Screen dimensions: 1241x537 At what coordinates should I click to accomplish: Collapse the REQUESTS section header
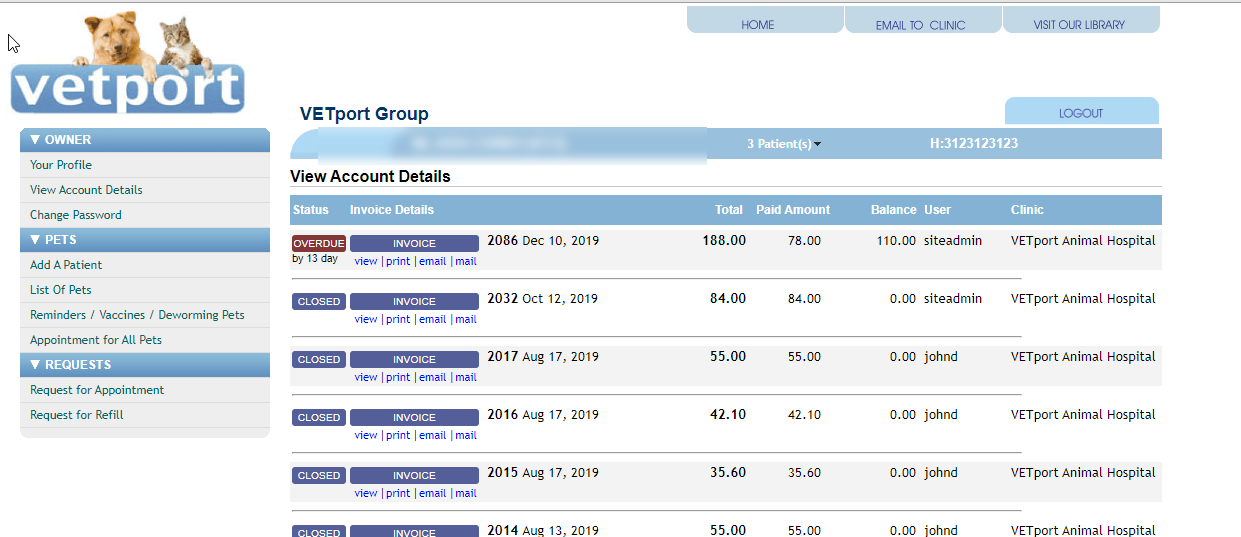coord(145,365)
